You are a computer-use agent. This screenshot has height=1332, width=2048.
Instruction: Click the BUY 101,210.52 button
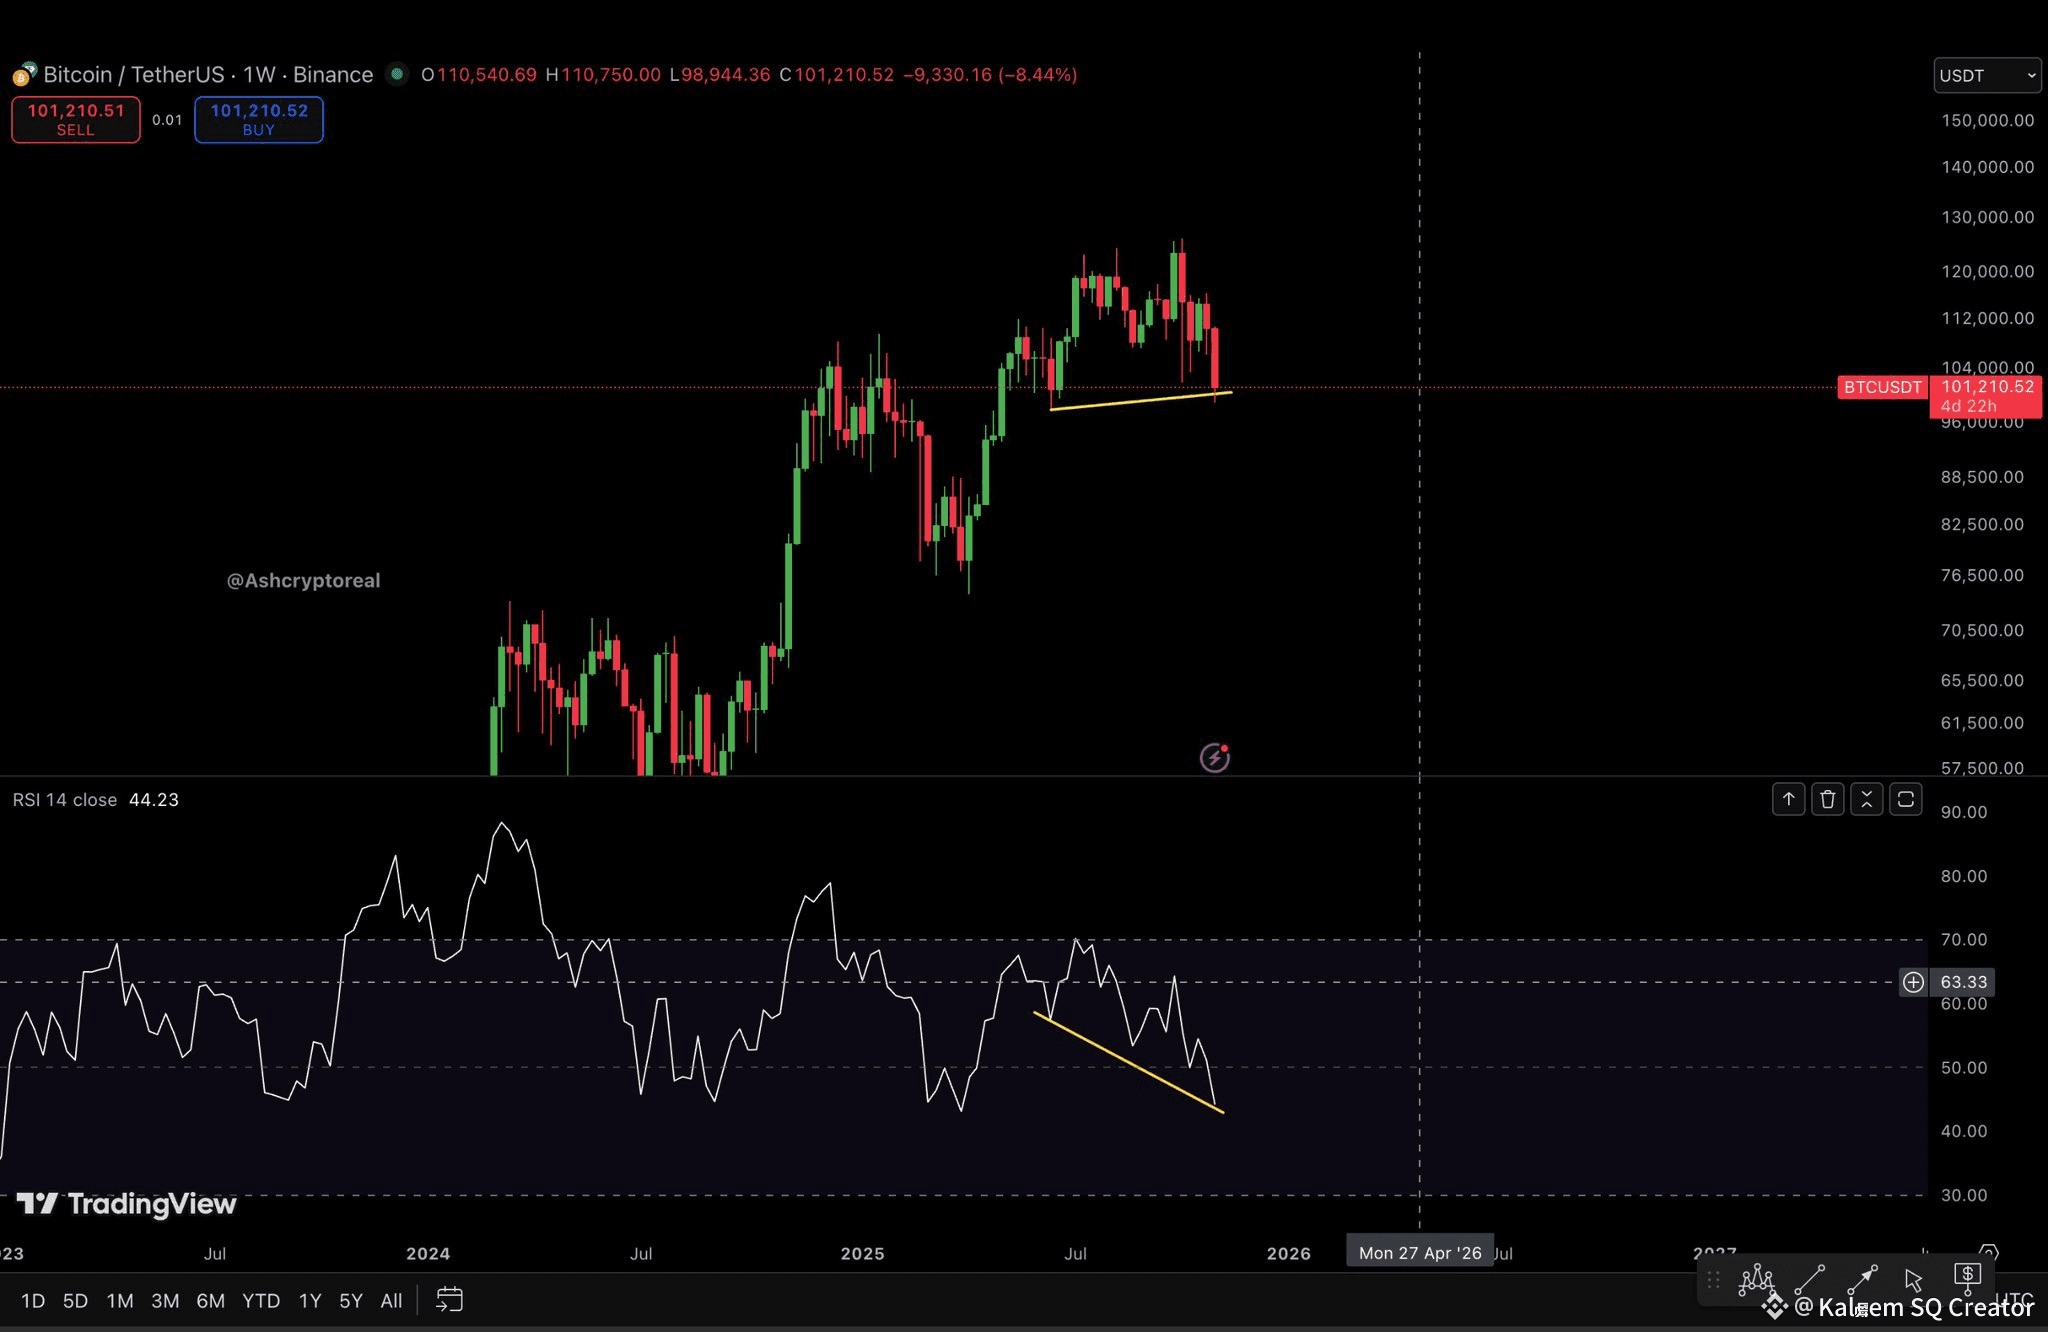(259, 120)
